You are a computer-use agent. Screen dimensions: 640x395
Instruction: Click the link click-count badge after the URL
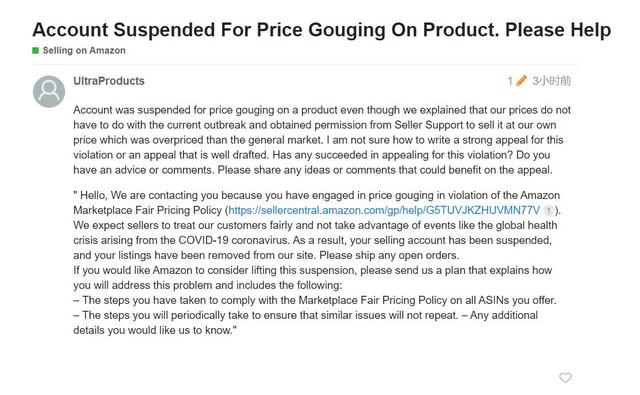coord(548,211)
